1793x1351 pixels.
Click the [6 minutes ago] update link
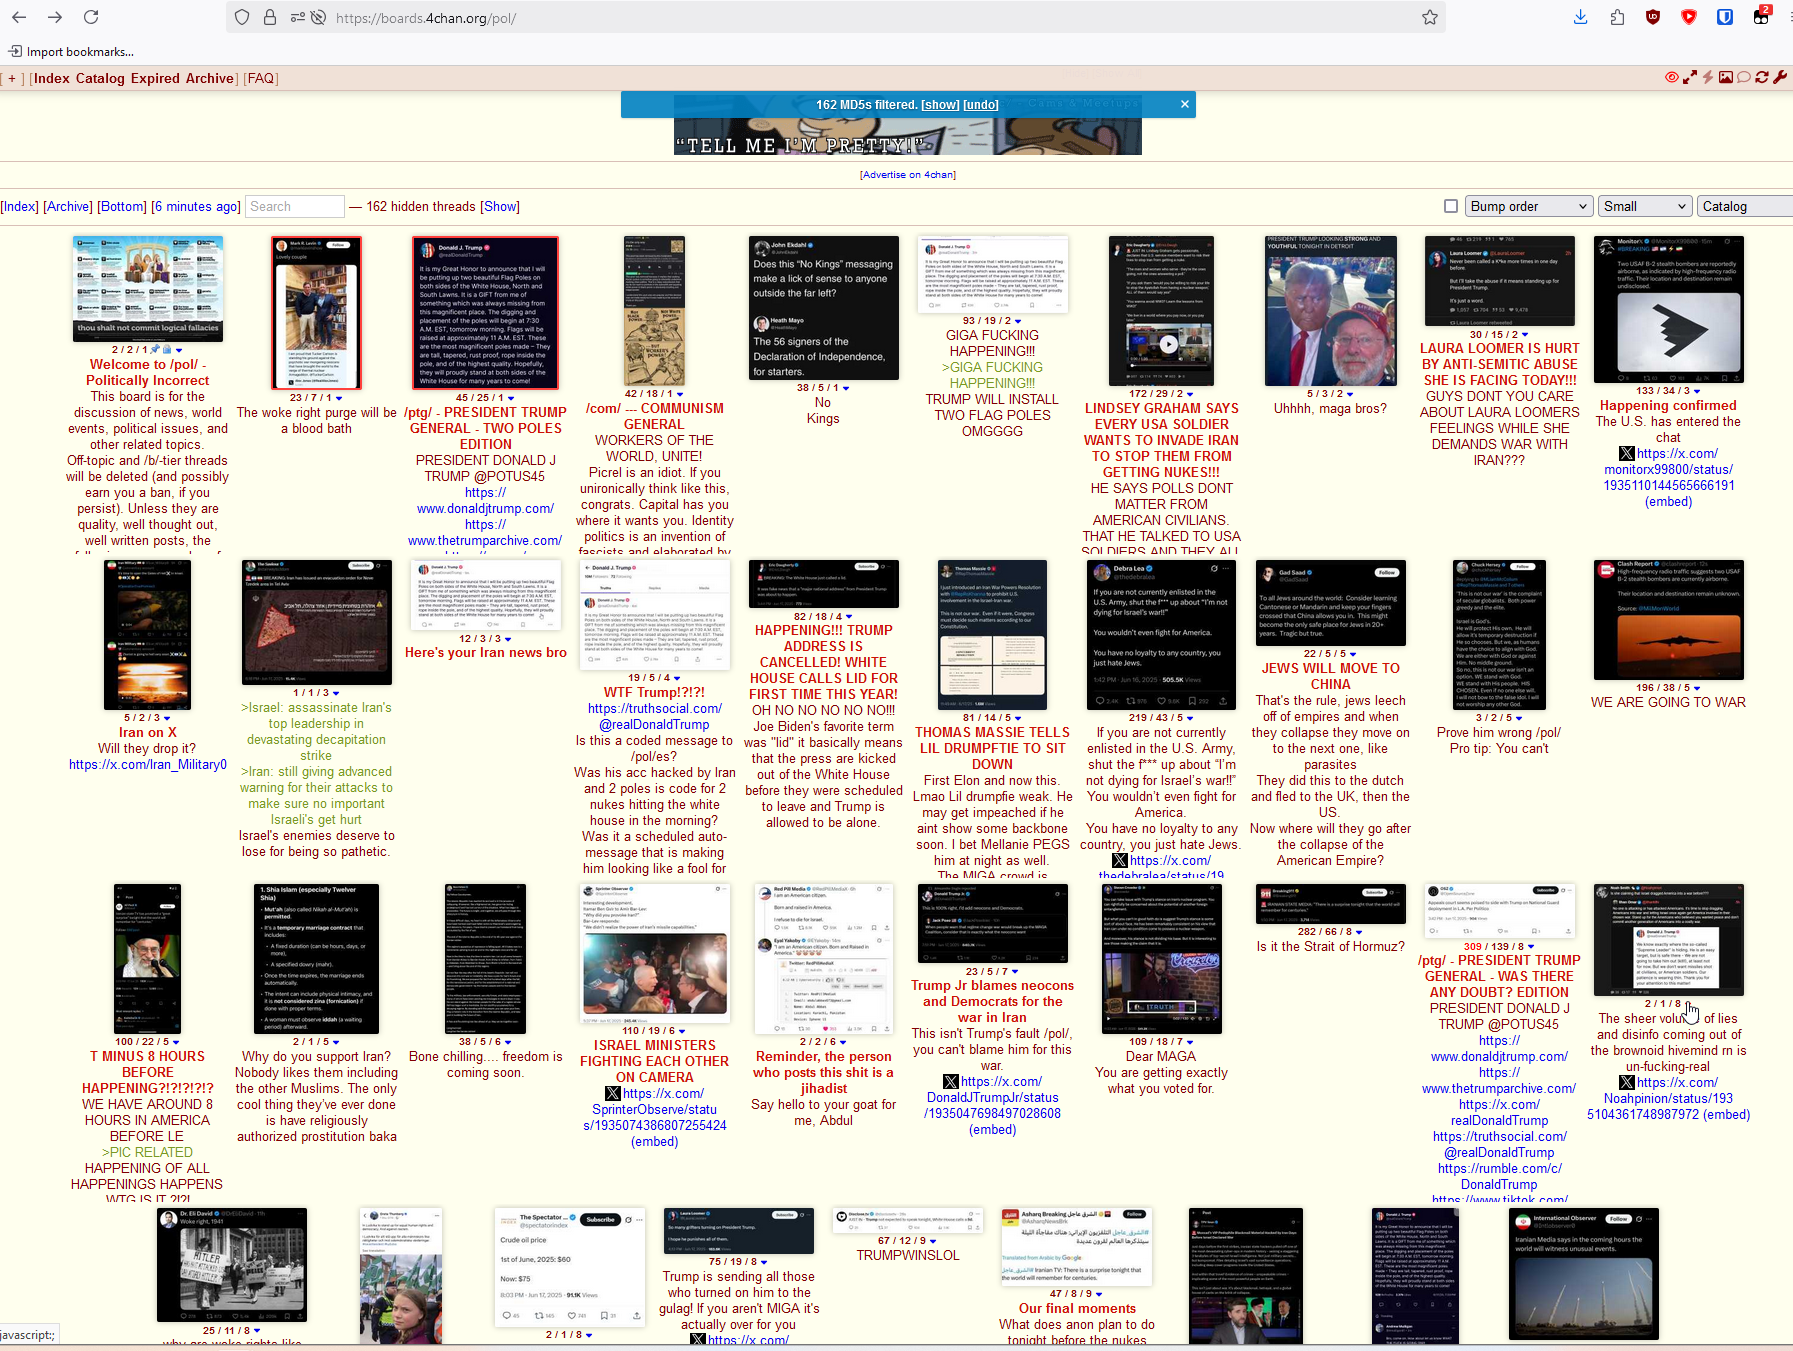196,206
